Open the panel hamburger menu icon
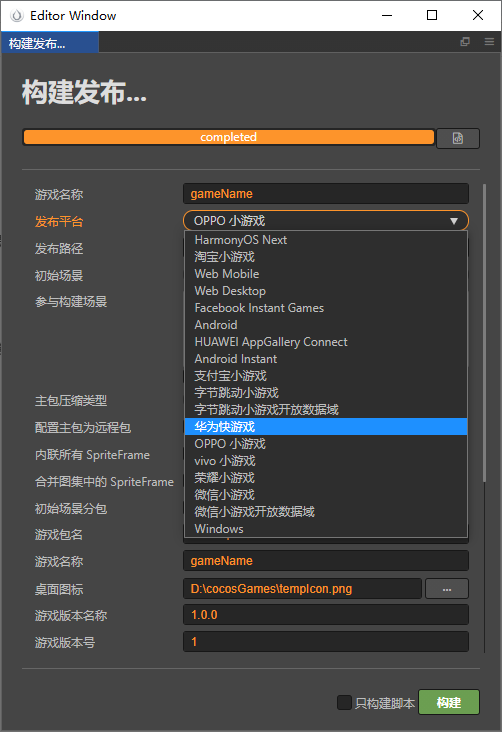The height and width of the screenshot is (732, 502). click(x=489, y=42)
